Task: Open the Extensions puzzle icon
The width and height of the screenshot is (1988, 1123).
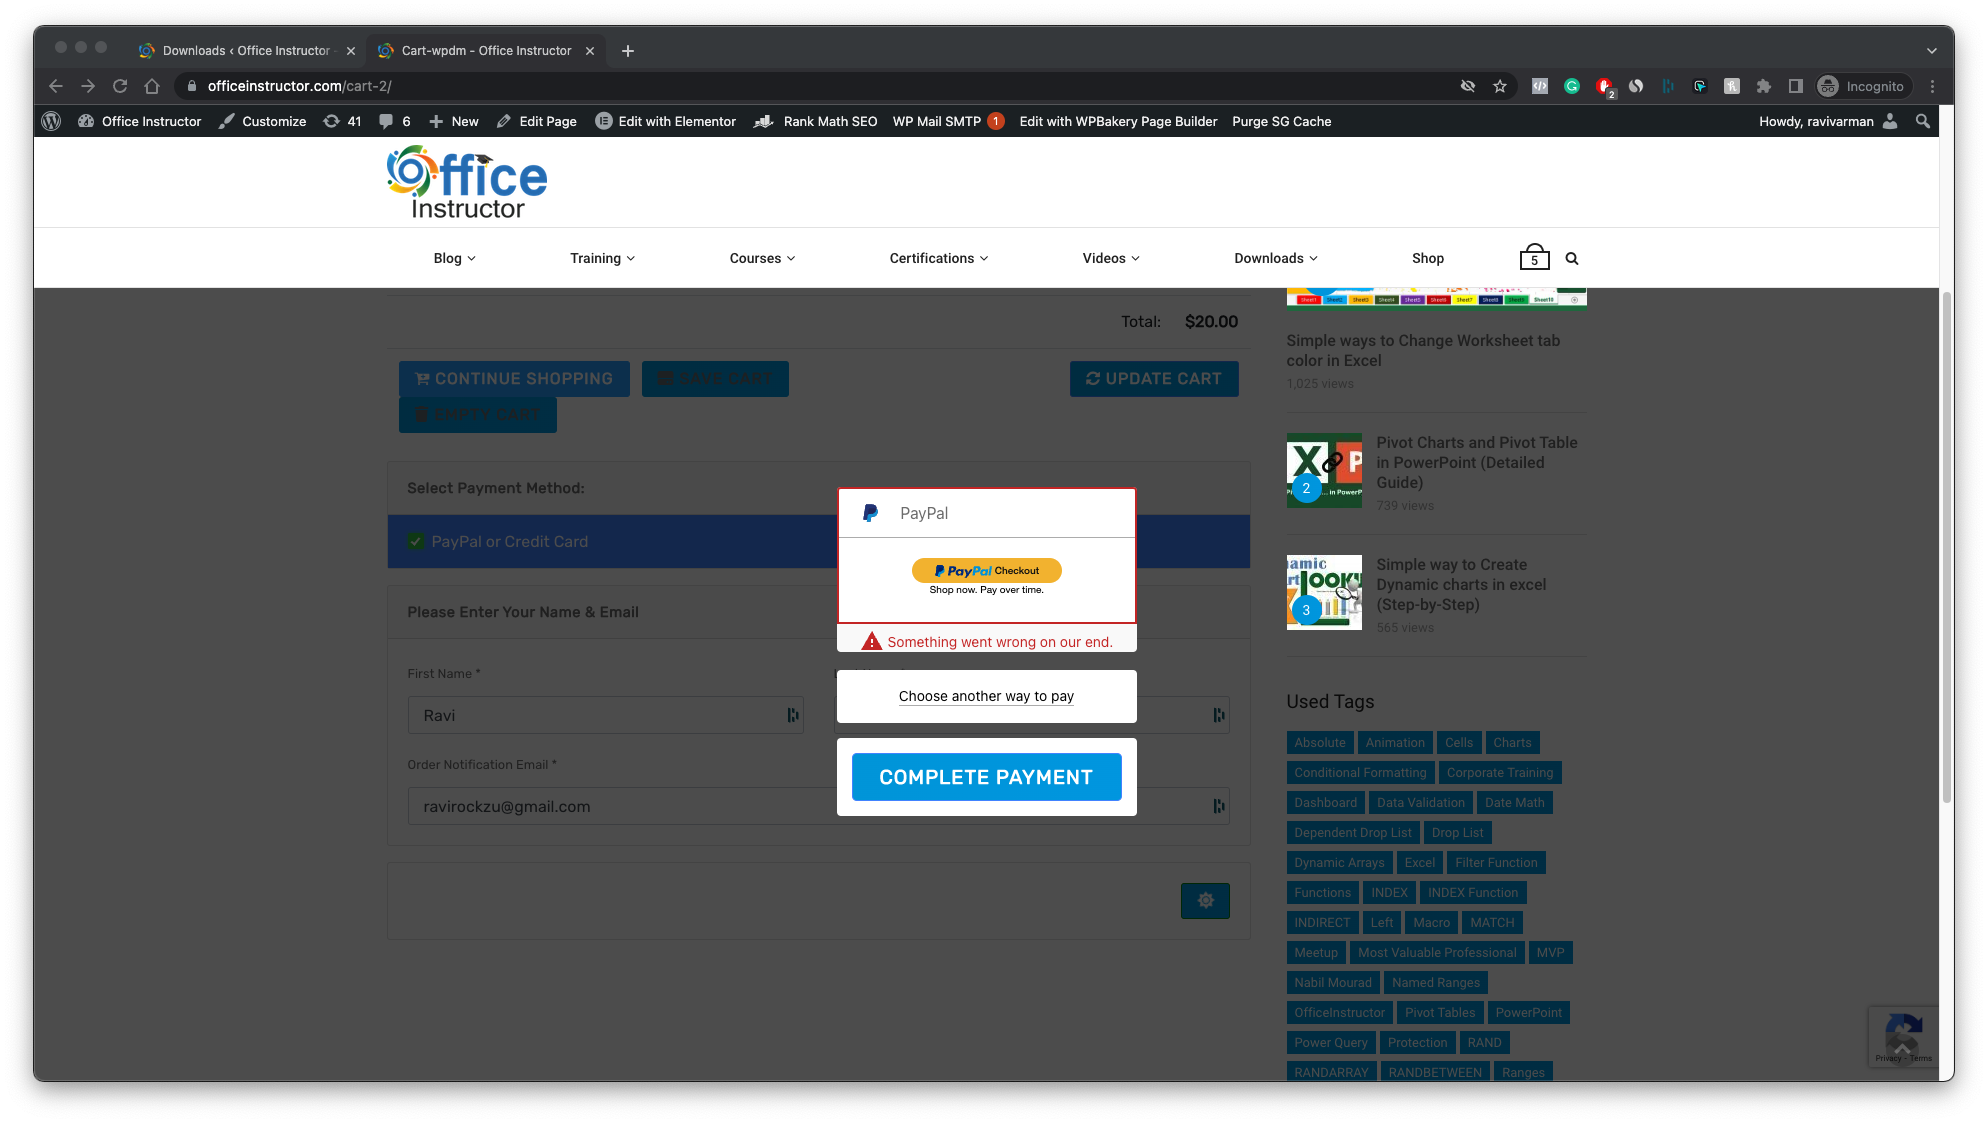Action: tap(1764, 86)
